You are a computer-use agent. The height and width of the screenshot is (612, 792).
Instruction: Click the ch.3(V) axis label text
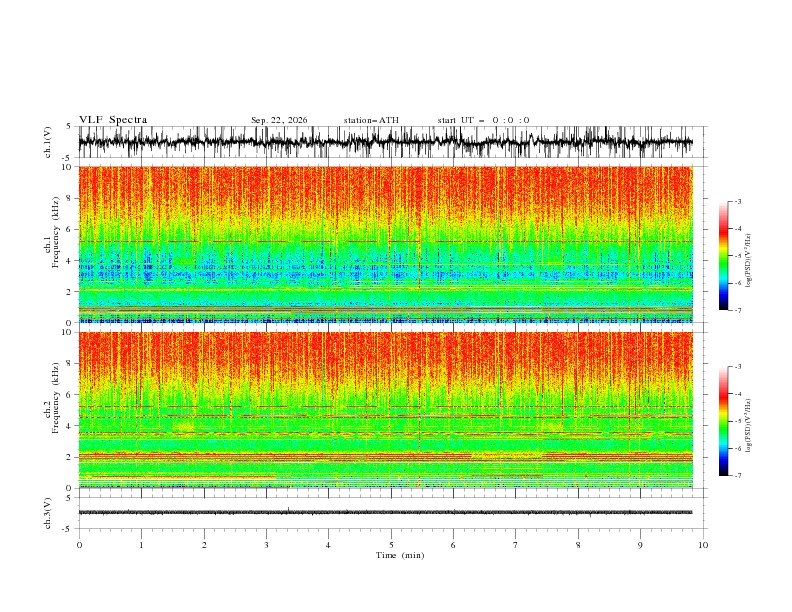[48, 513]
